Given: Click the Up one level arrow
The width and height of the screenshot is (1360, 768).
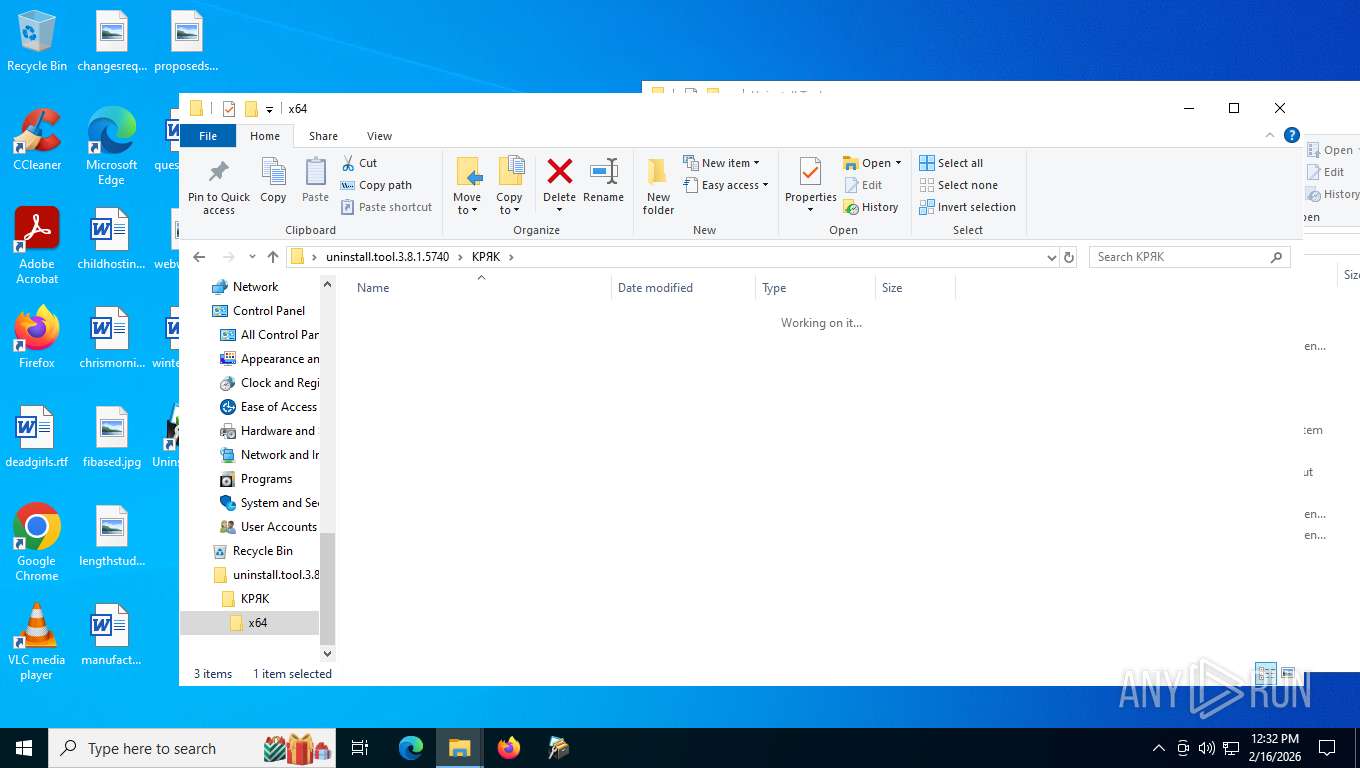Looking at the screenshot, I should coord(273,257).
